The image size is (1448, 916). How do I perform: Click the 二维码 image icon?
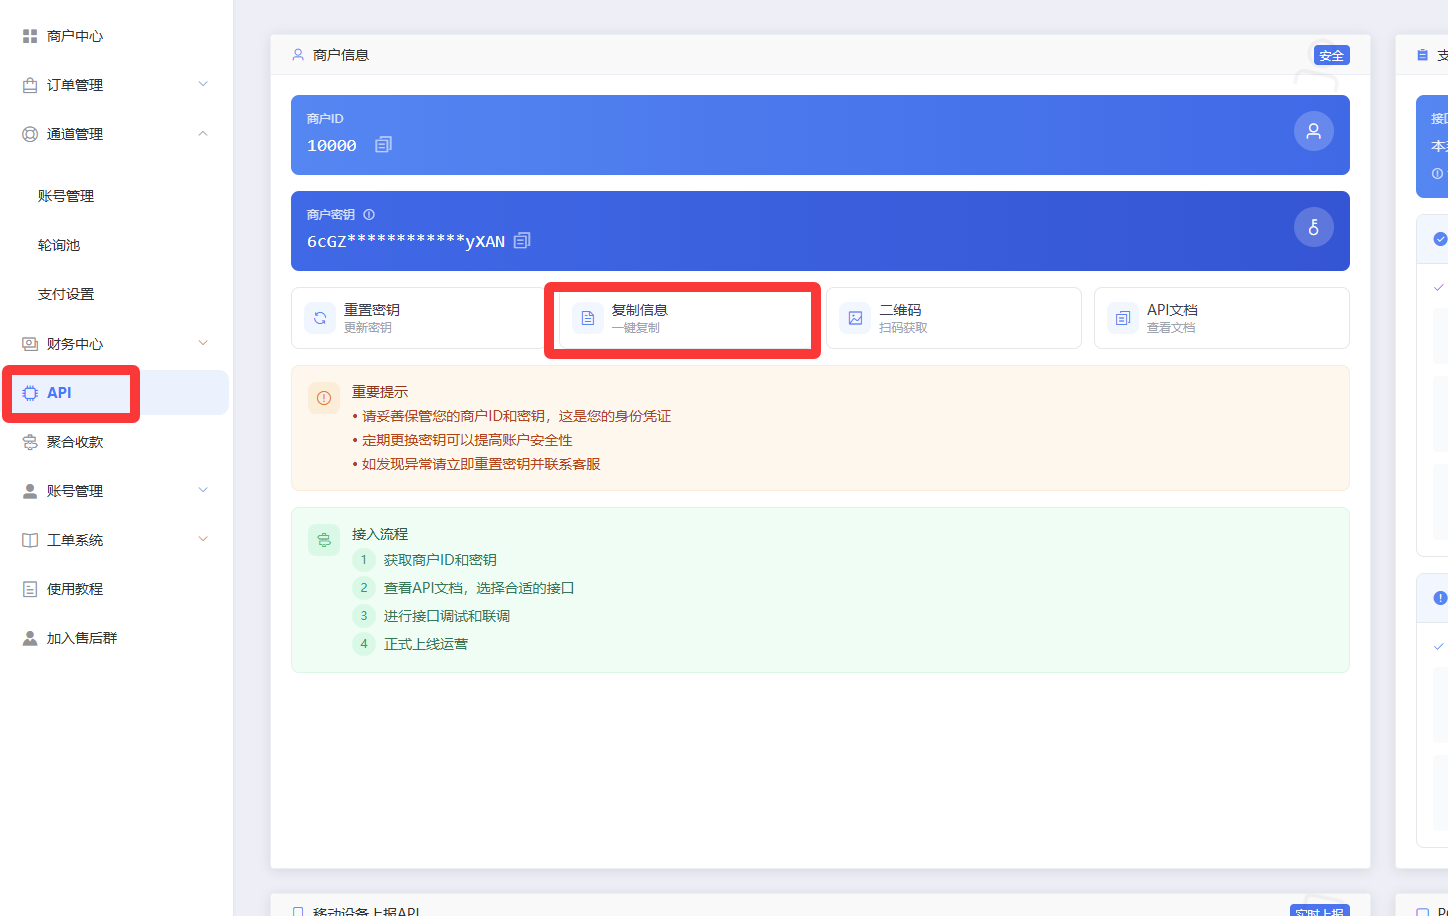click(x=855, y=318)
